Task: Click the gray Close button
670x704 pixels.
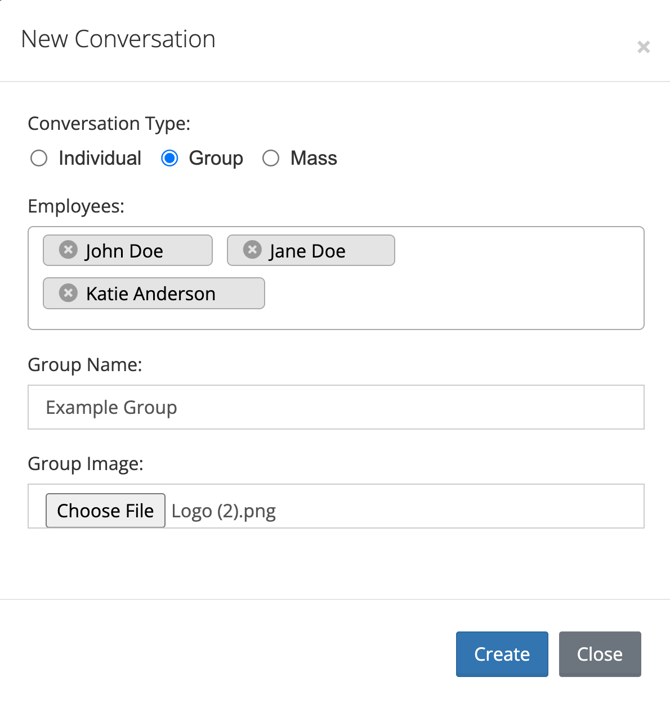Action: click(x=600, y=654)
